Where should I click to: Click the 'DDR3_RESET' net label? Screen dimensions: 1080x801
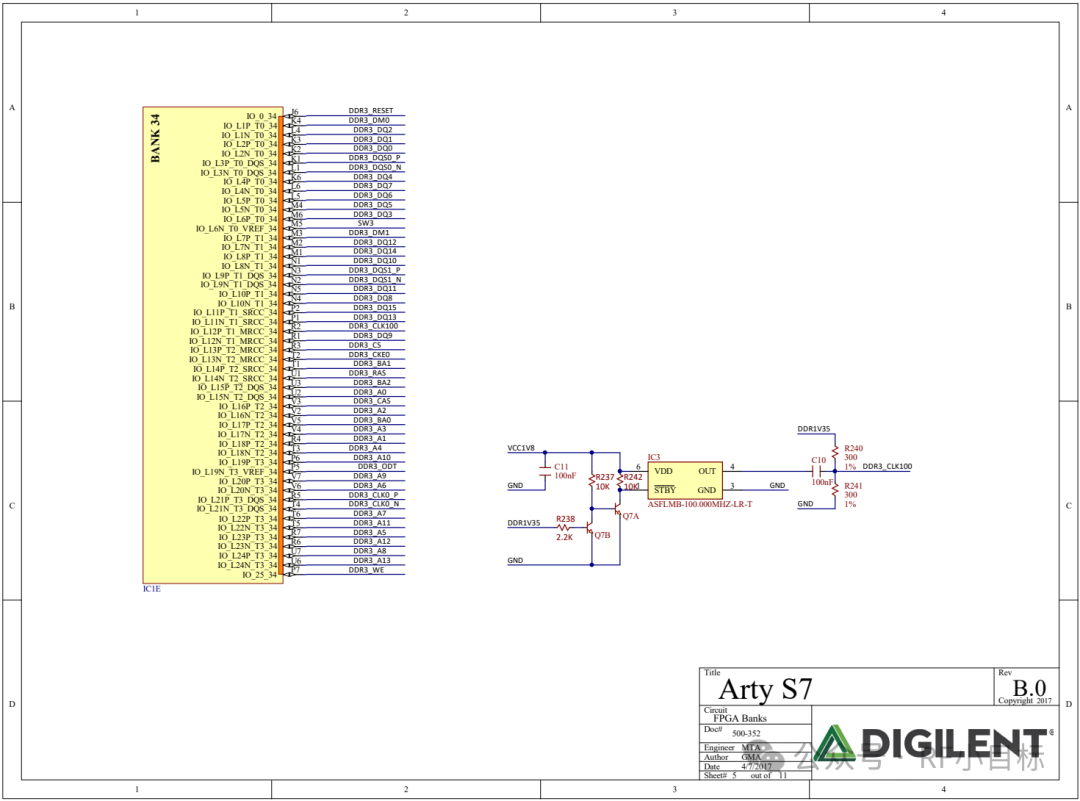coord(371,110)
